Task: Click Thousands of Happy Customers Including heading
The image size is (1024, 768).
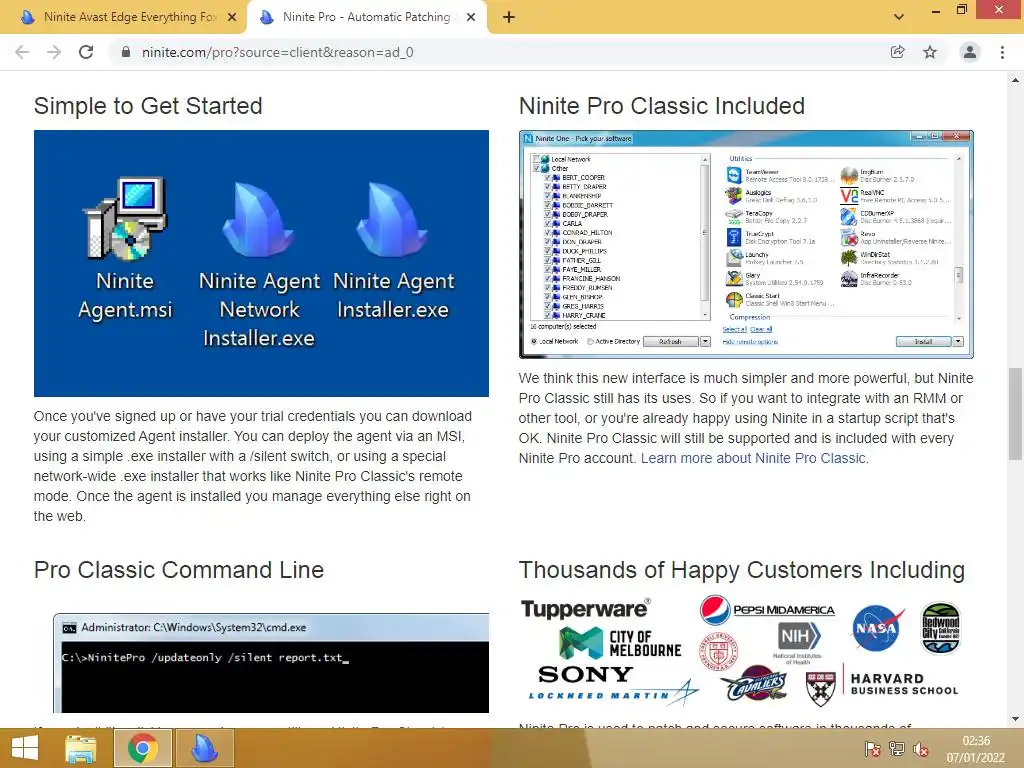Action: coord(742,570)
